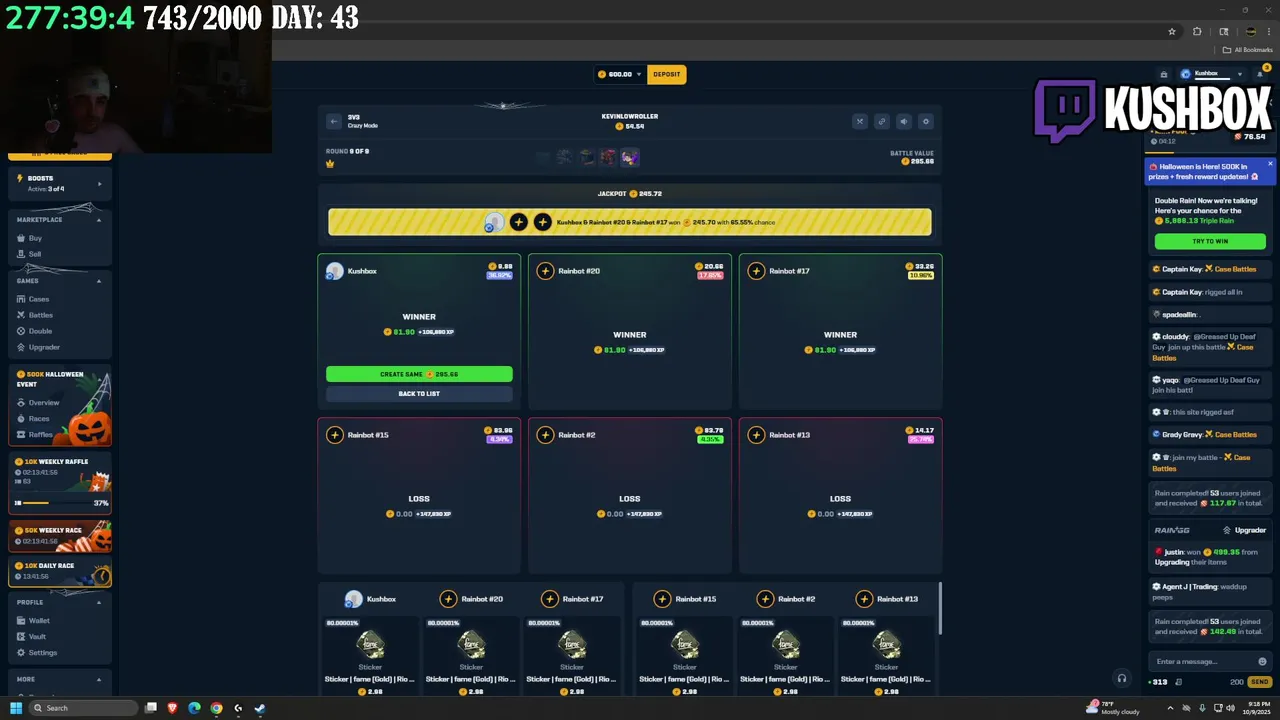Click Rainbot #13's fame gold sticker item
This screenshot has width=1280, height=720.
886,654
